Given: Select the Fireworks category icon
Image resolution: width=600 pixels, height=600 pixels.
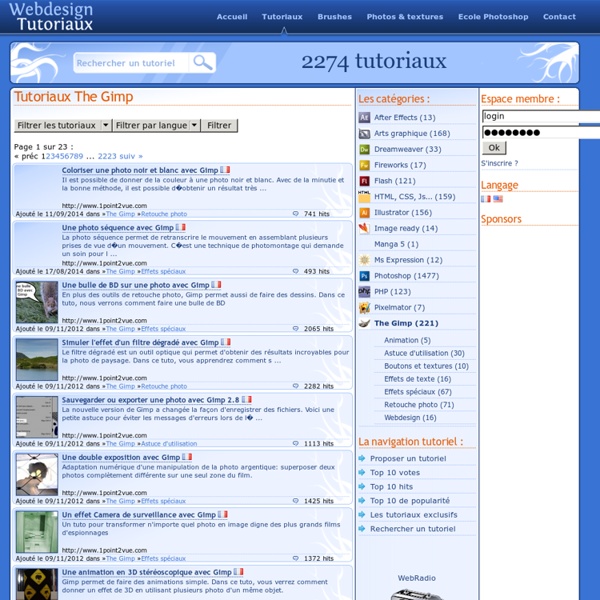Looking at the screenshot, I should click(x=364, y=165).
